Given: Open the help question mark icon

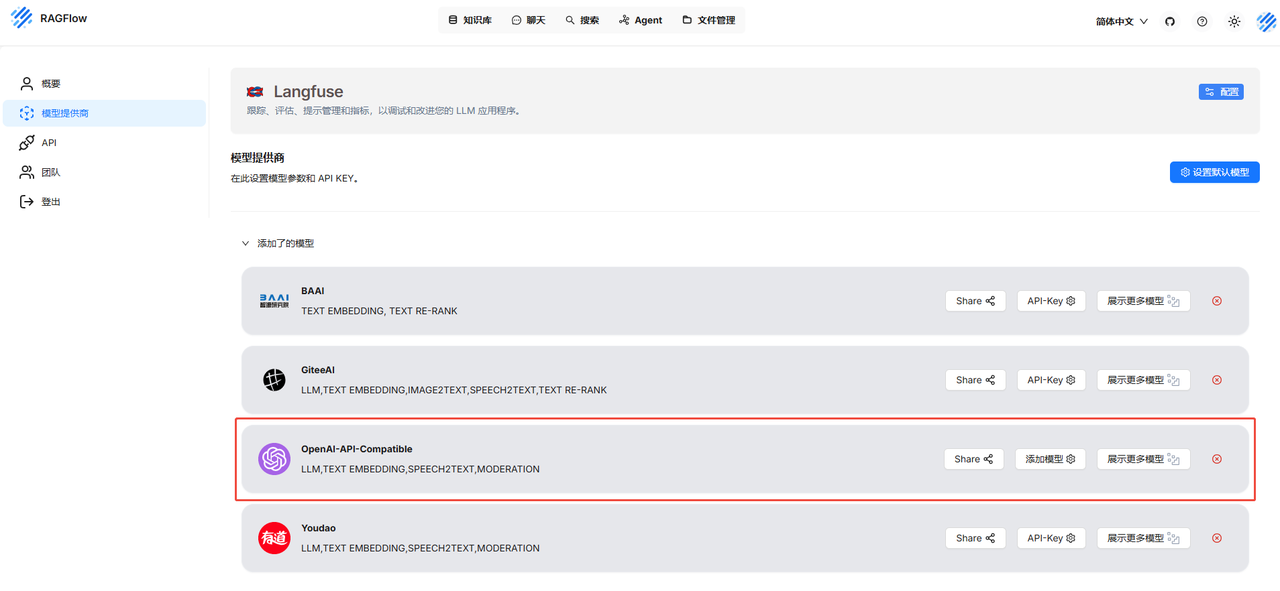Looking at the screenshot, I should [x=1202, y=21].
